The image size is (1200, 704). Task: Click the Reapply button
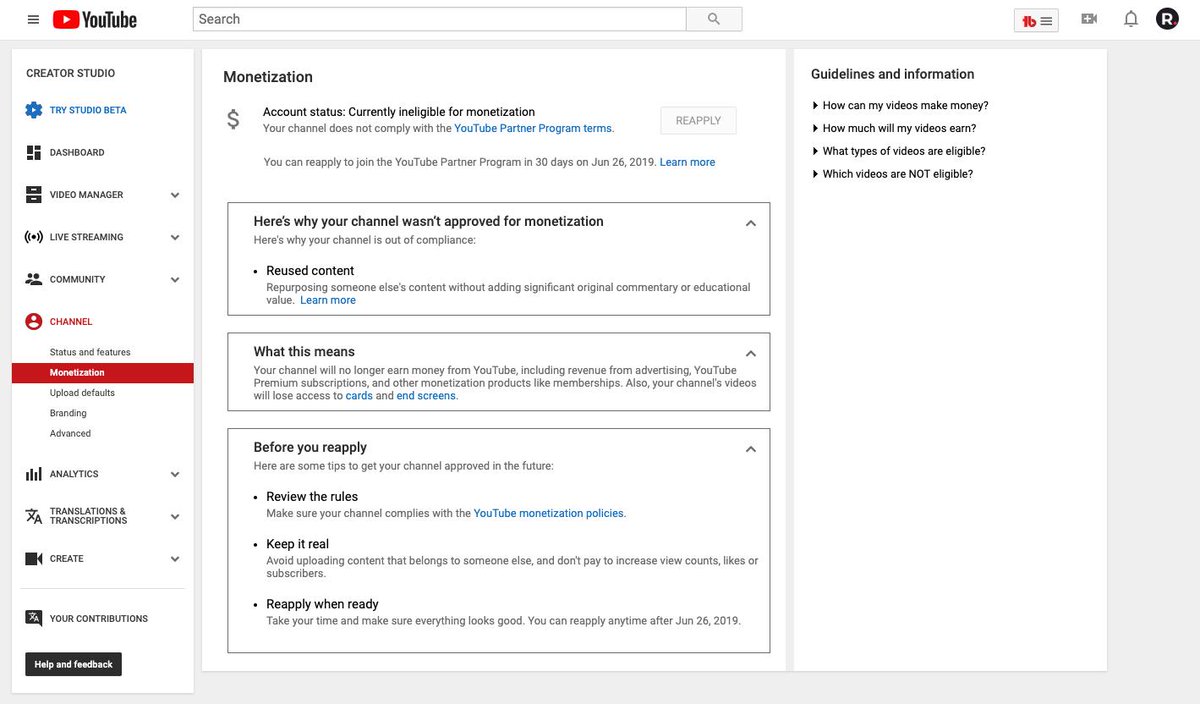click(698, 121)
